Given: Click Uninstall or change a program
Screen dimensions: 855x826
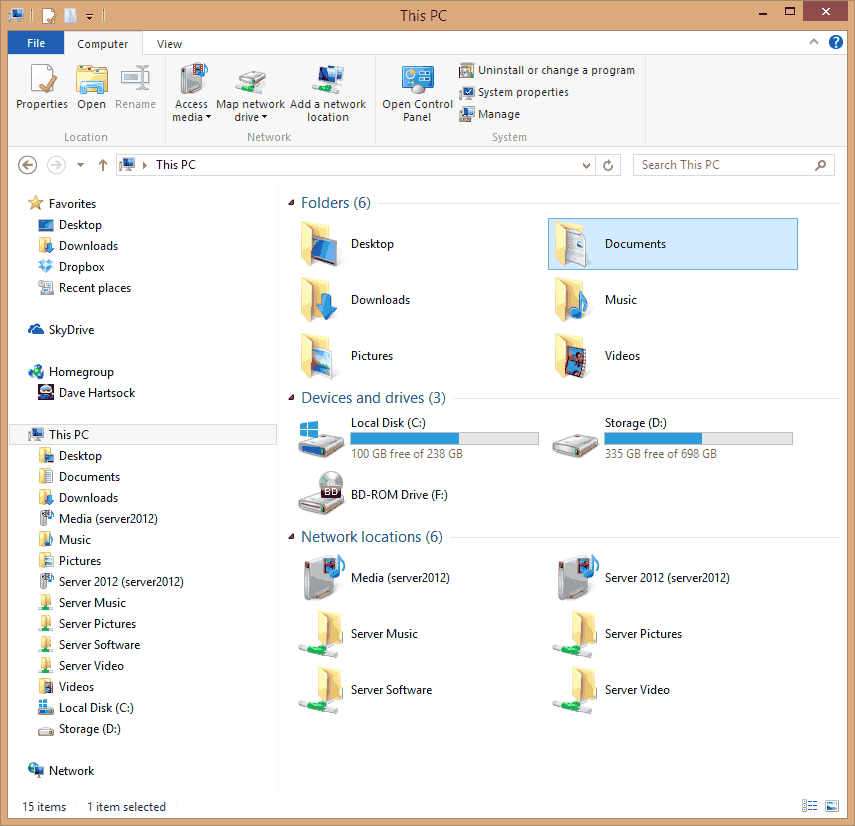Looking at the screenshot, I should coord(547,70).
